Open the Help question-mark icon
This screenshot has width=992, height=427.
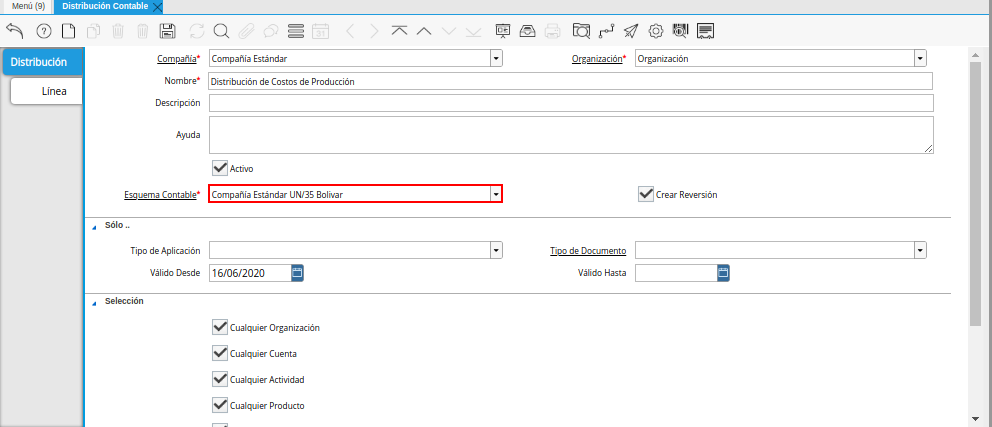pos(44,30)
